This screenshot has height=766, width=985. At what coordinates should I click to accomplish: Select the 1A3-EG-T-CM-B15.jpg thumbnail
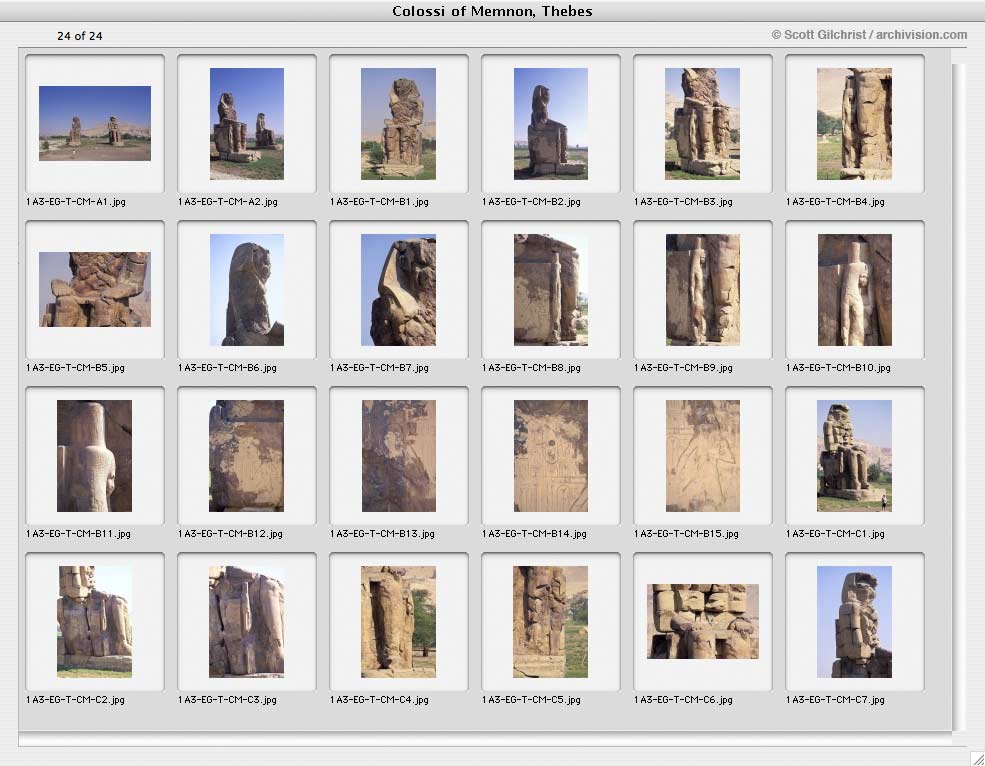coord(703,456)
